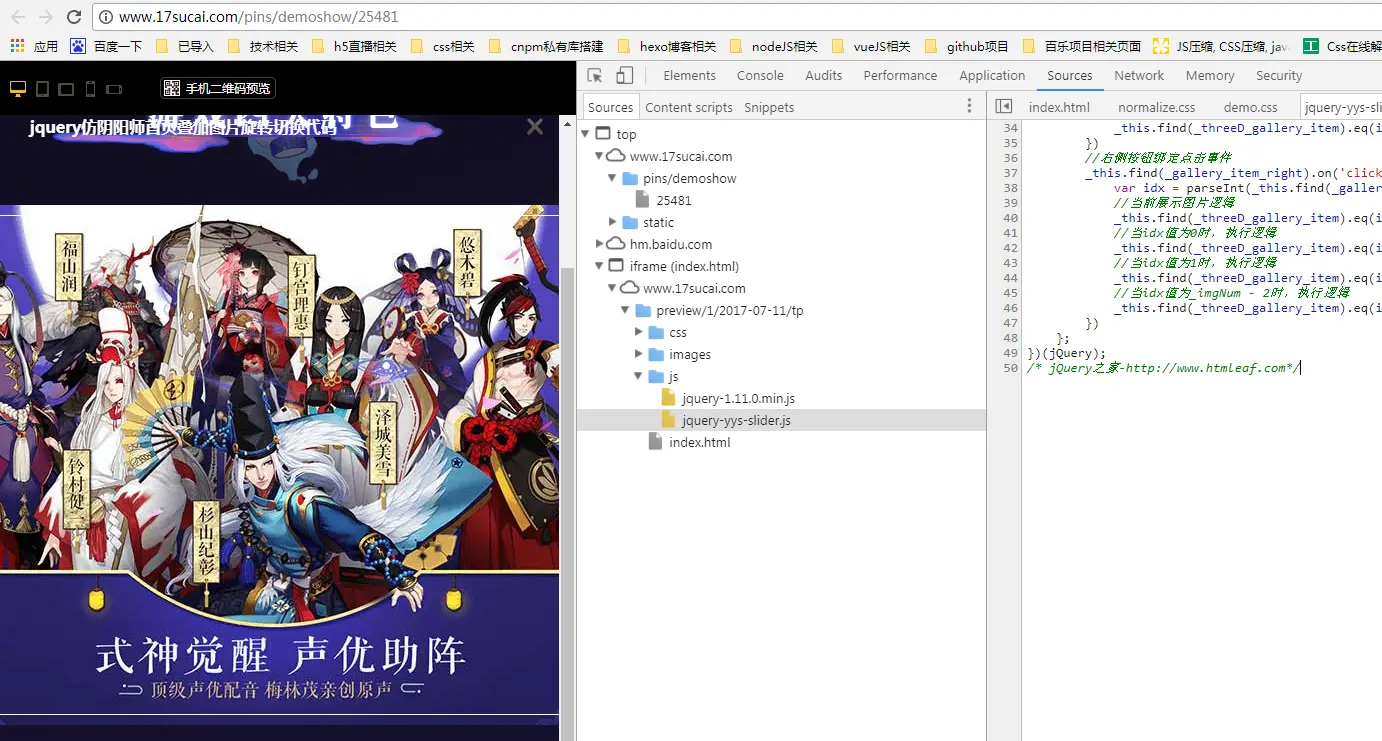Switch to the Performance tab
This screenshot has width=1382, height=741.
click(901, 75)
